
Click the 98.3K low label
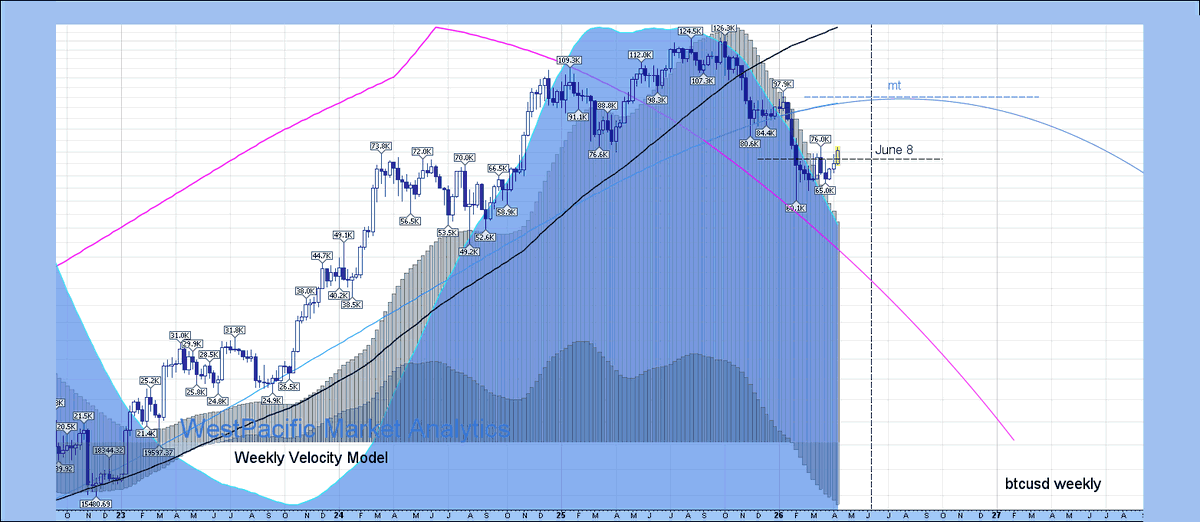(x=657, y=100)
